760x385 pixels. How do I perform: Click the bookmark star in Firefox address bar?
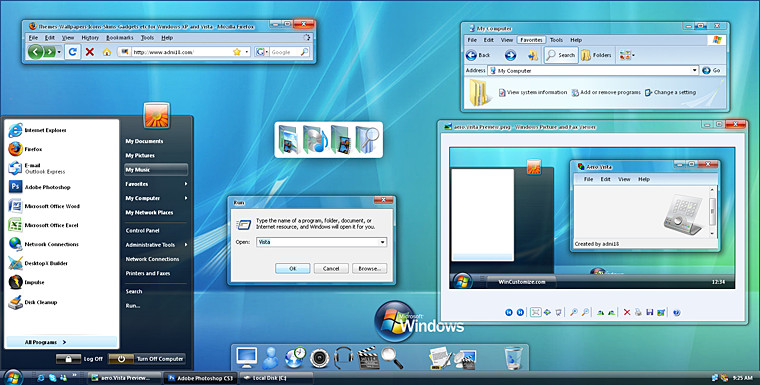(x=237, y=52)
